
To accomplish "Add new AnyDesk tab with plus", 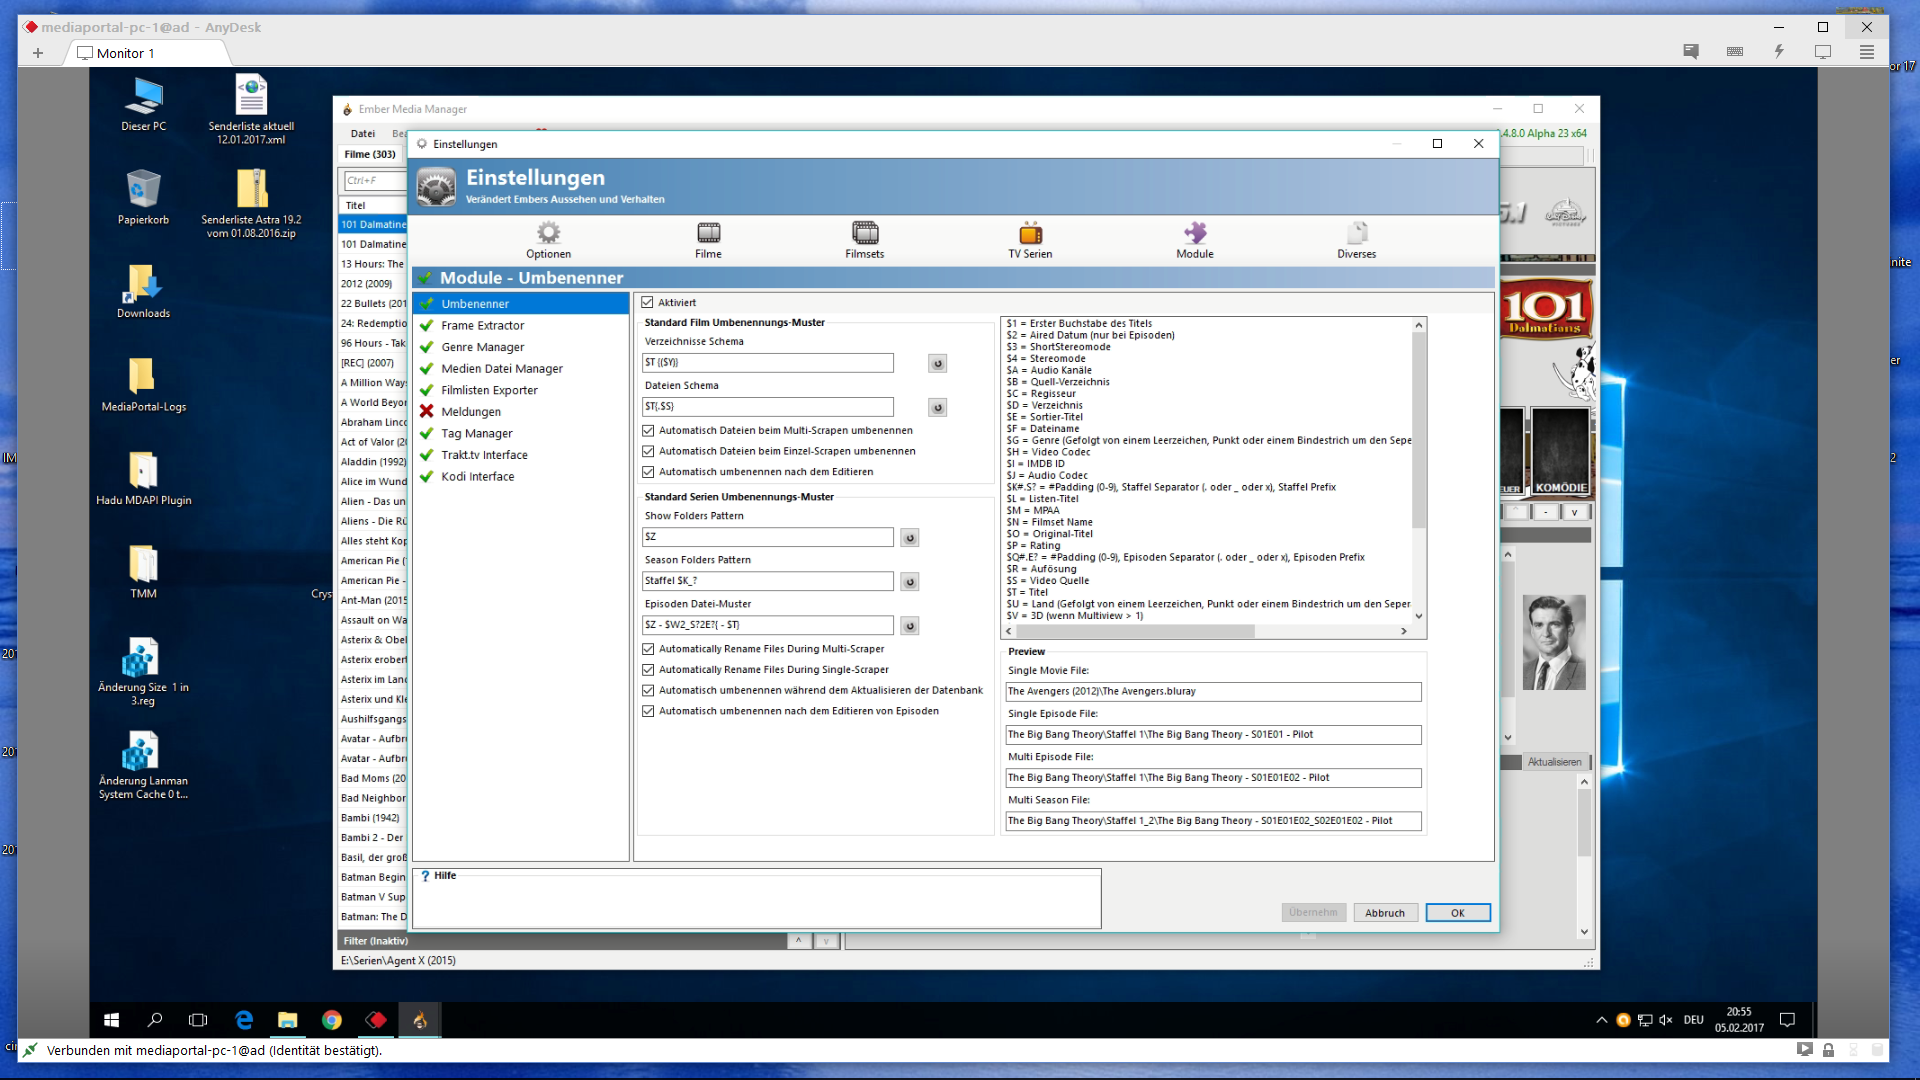I will pos(38,53).
